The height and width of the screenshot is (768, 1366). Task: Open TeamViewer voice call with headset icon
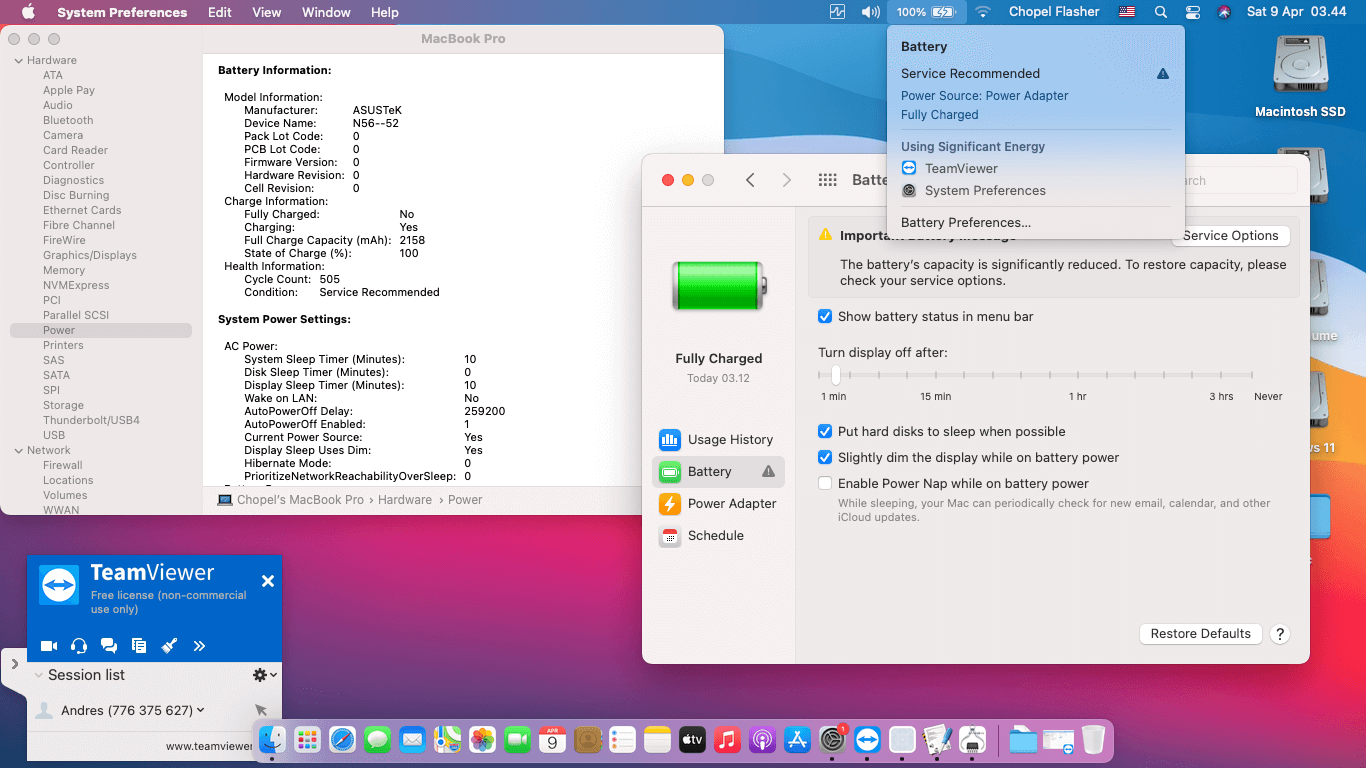[78, 646]
